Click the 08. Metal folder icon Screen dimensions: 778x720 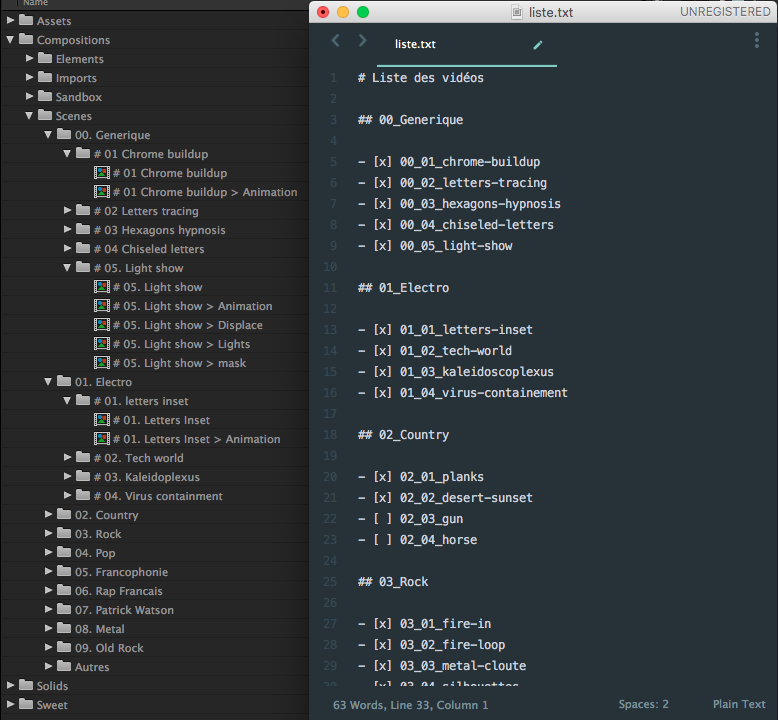(64, 628)
